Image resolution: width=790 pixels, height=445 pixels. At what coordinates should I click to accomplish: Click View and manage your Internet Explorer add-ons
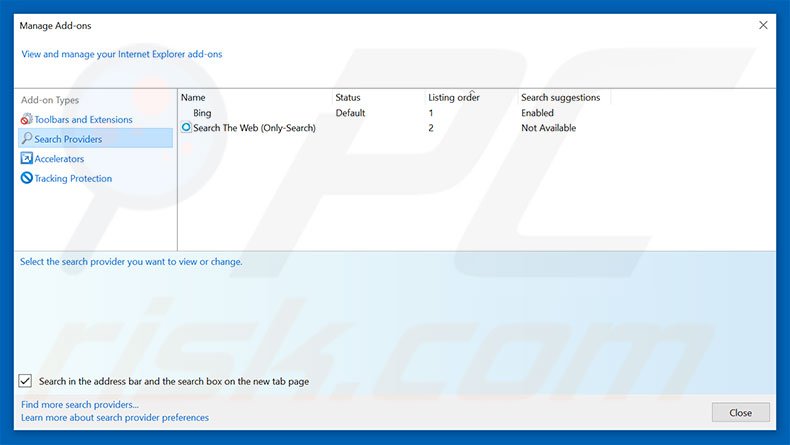point(121,54)
